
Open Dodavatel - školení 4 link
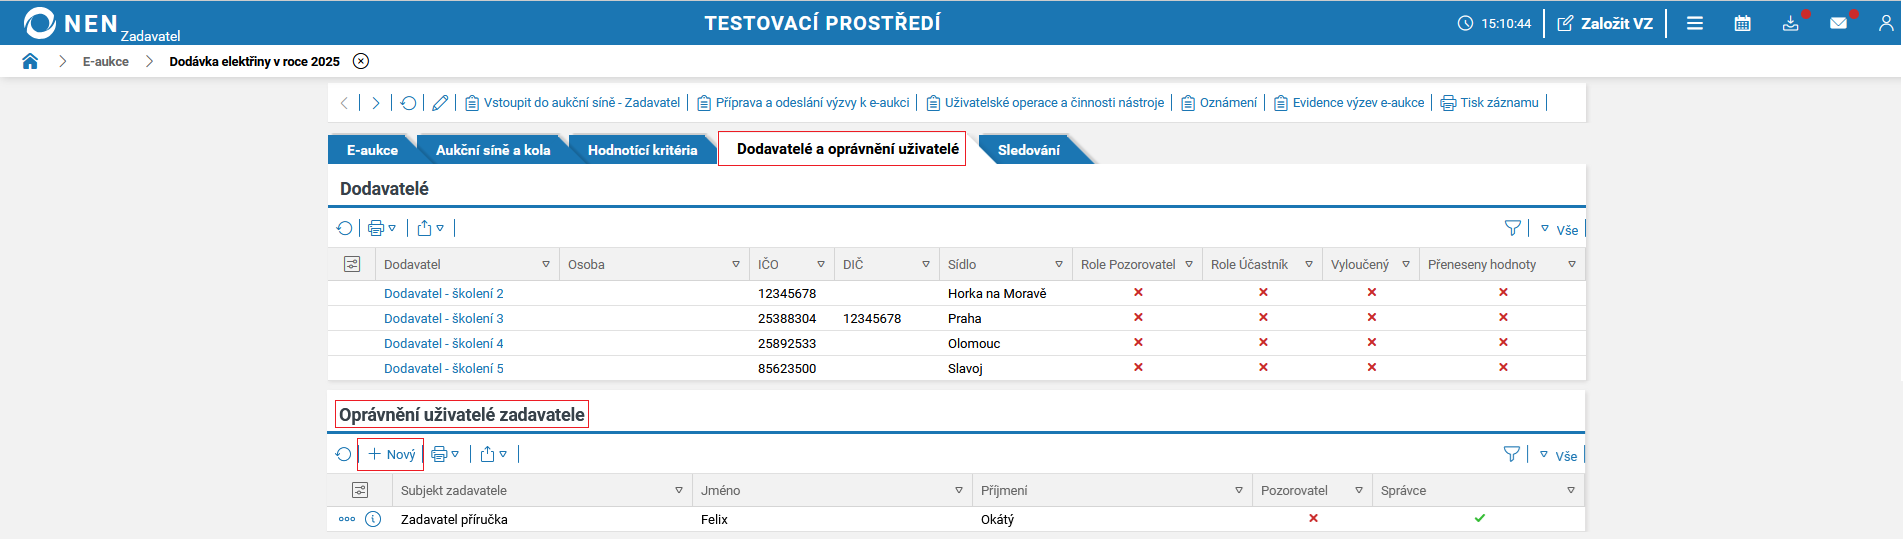[444, 344]
